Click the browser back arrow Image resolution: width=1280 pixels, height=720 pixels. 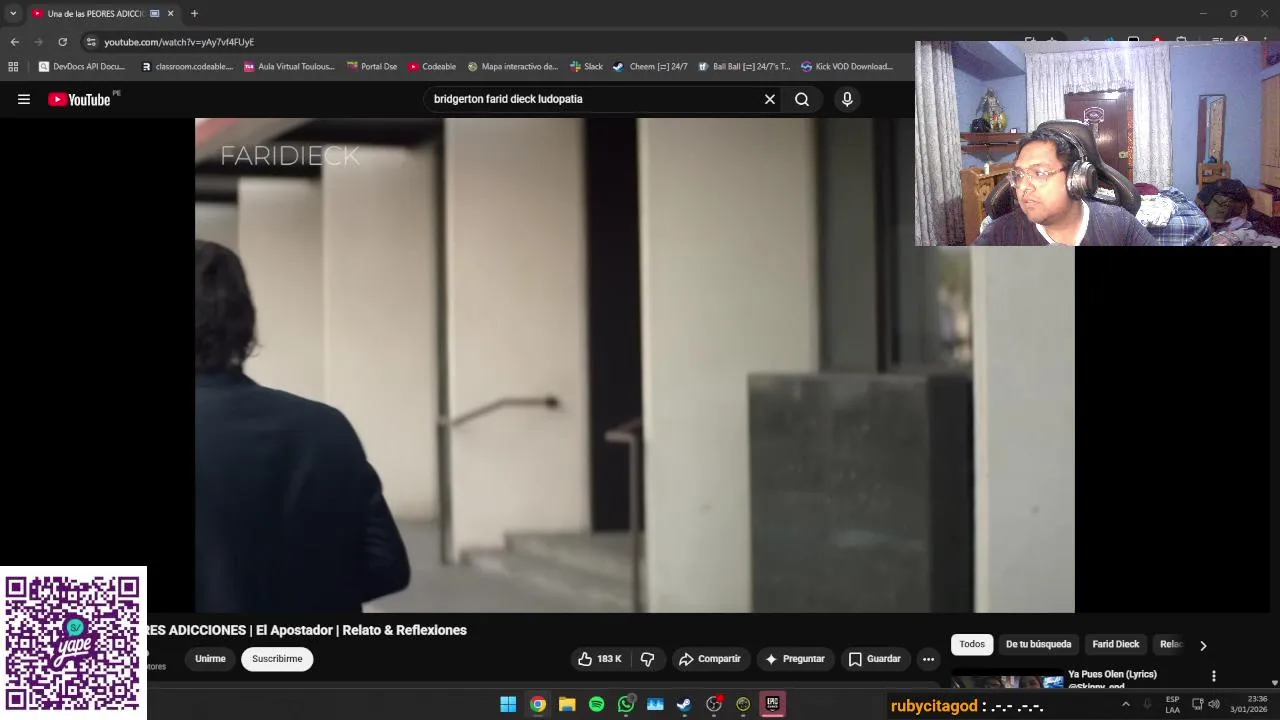(x=14, y=42)
